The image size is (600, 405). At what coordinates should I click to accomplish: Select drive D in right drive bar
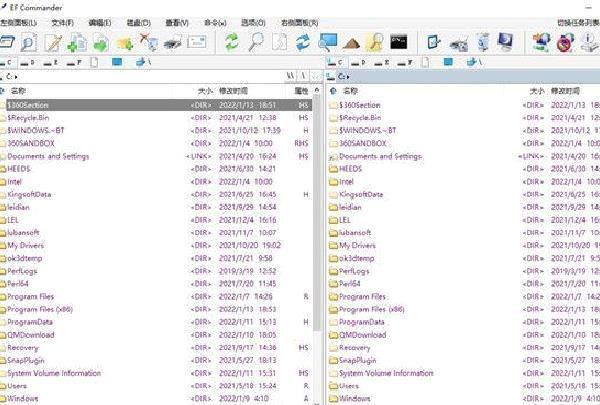point(359,62)
